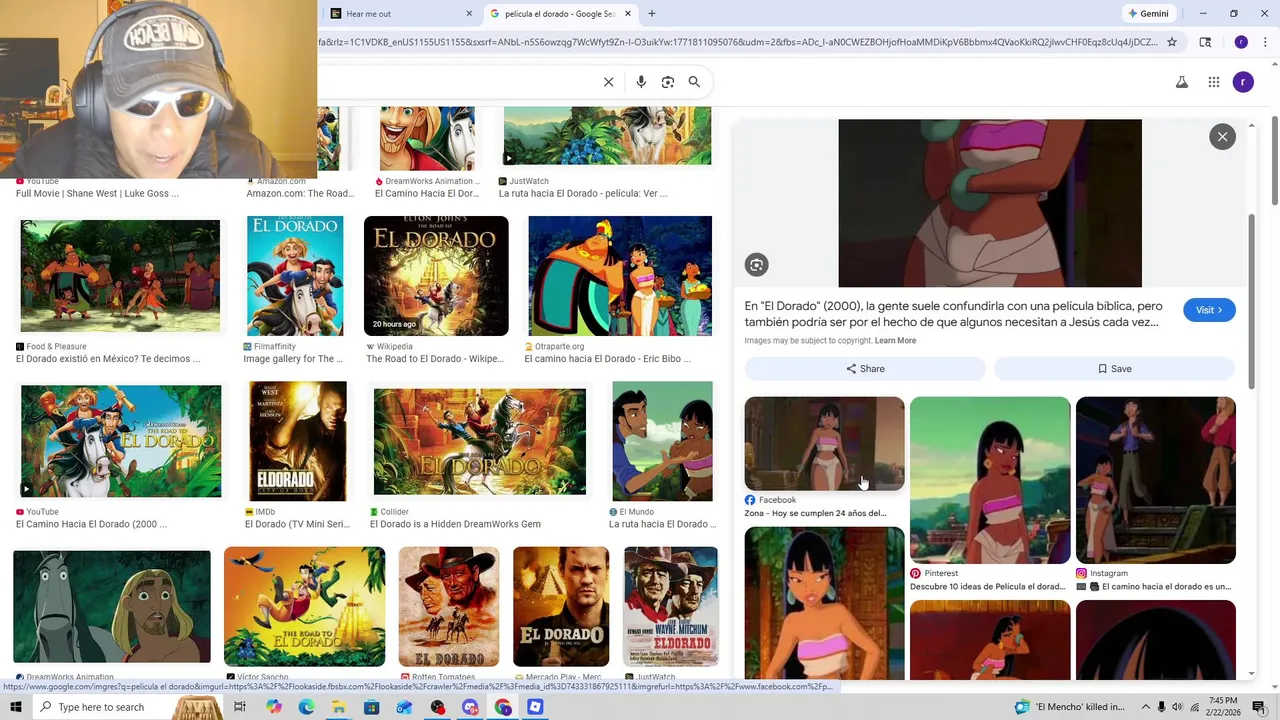Close the image preview panel
The image size is (1280, 720).
point(1222,137)
